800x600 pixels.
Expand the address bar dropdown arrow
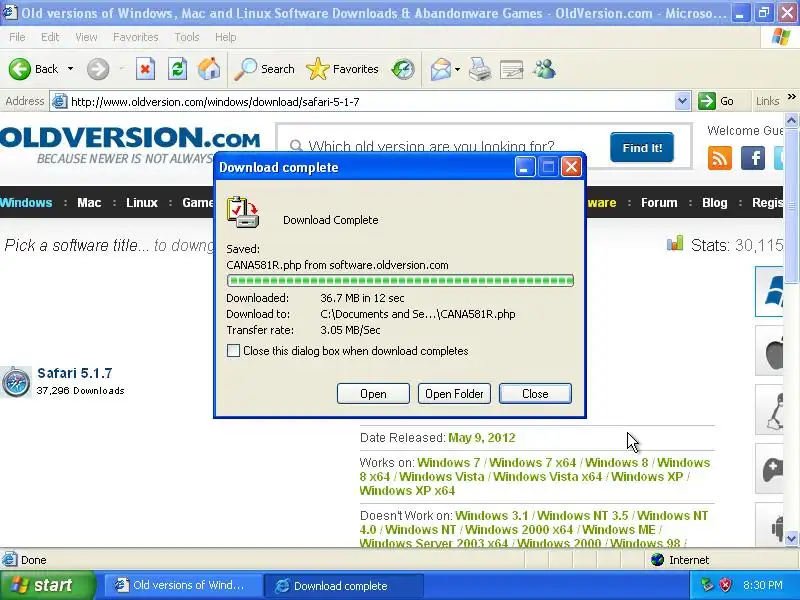[x=682, y=102]
